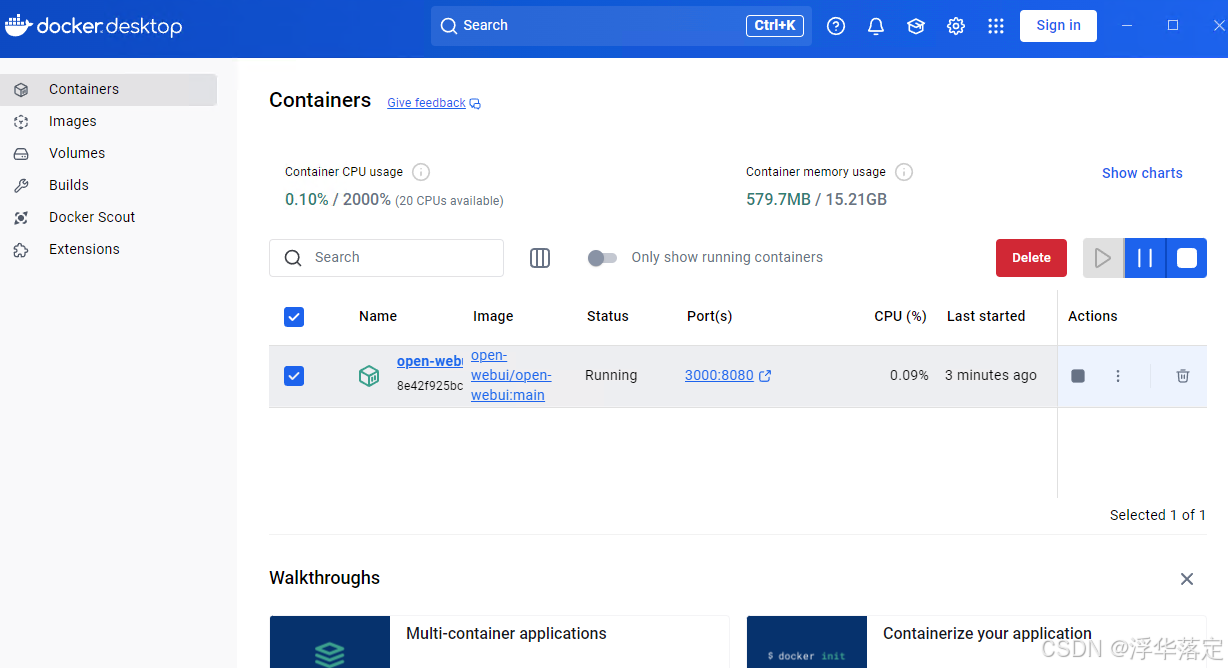Click the 0.09% CPU cell

pyautogui.click(x=909, y=376)
